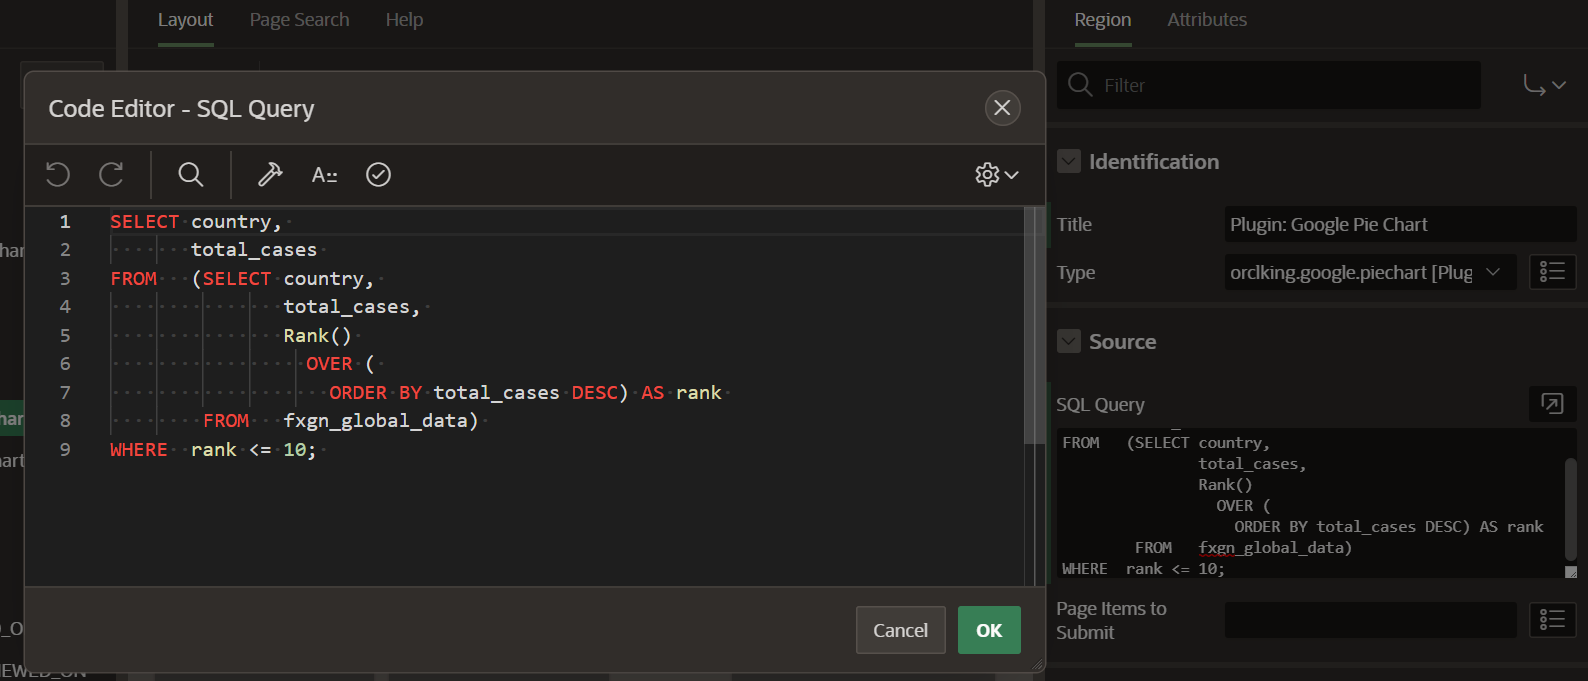Open the Help tab

click(x=404, y=20)
